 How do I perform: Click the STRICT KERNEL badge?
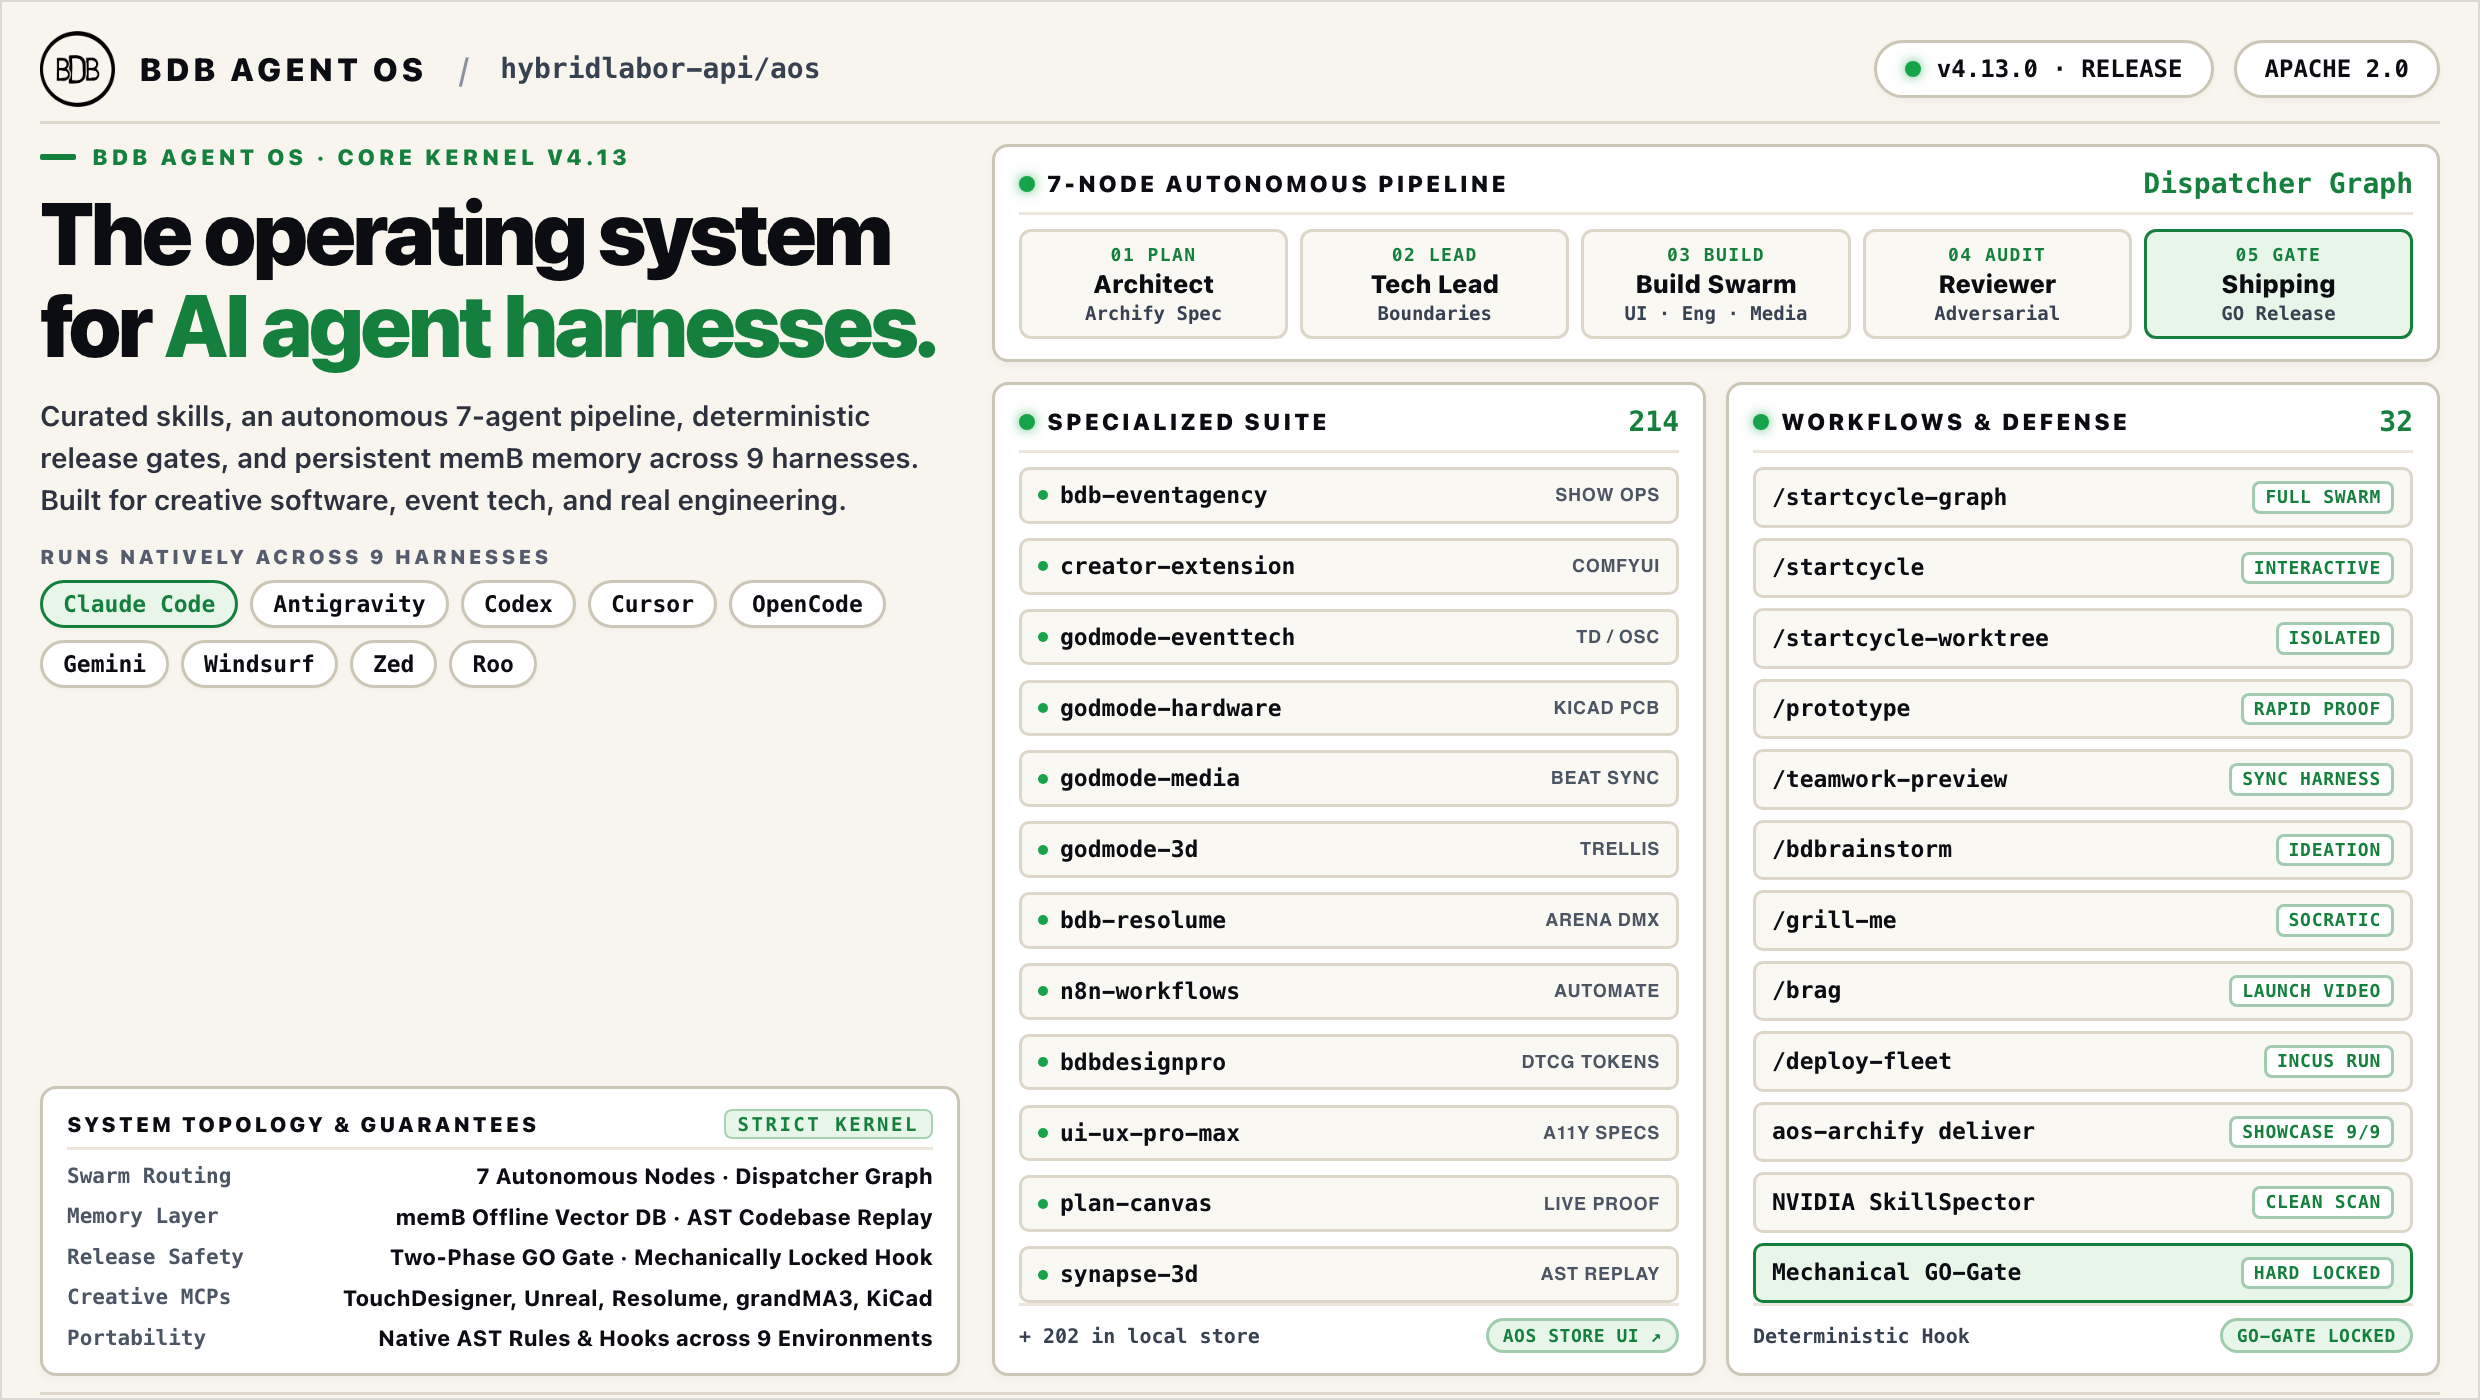point(828,1124)
